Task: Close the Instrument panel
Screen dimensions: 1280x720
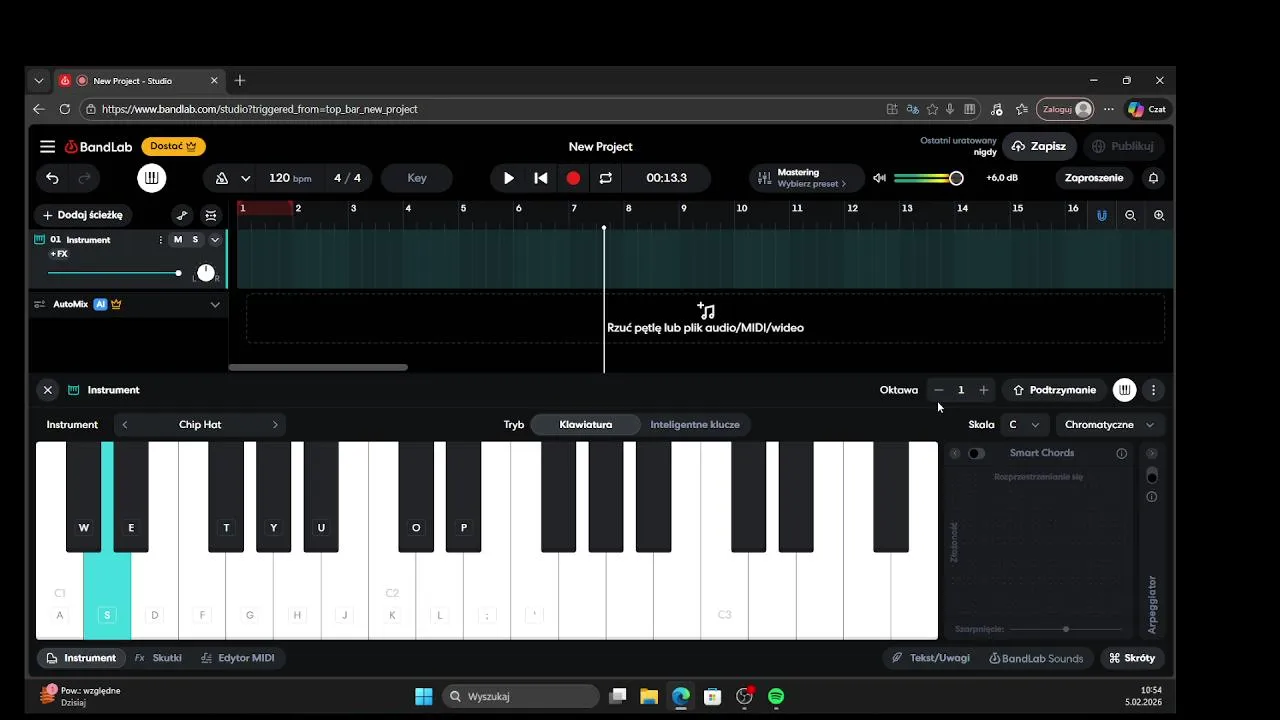Action: [x=47, y=390]
